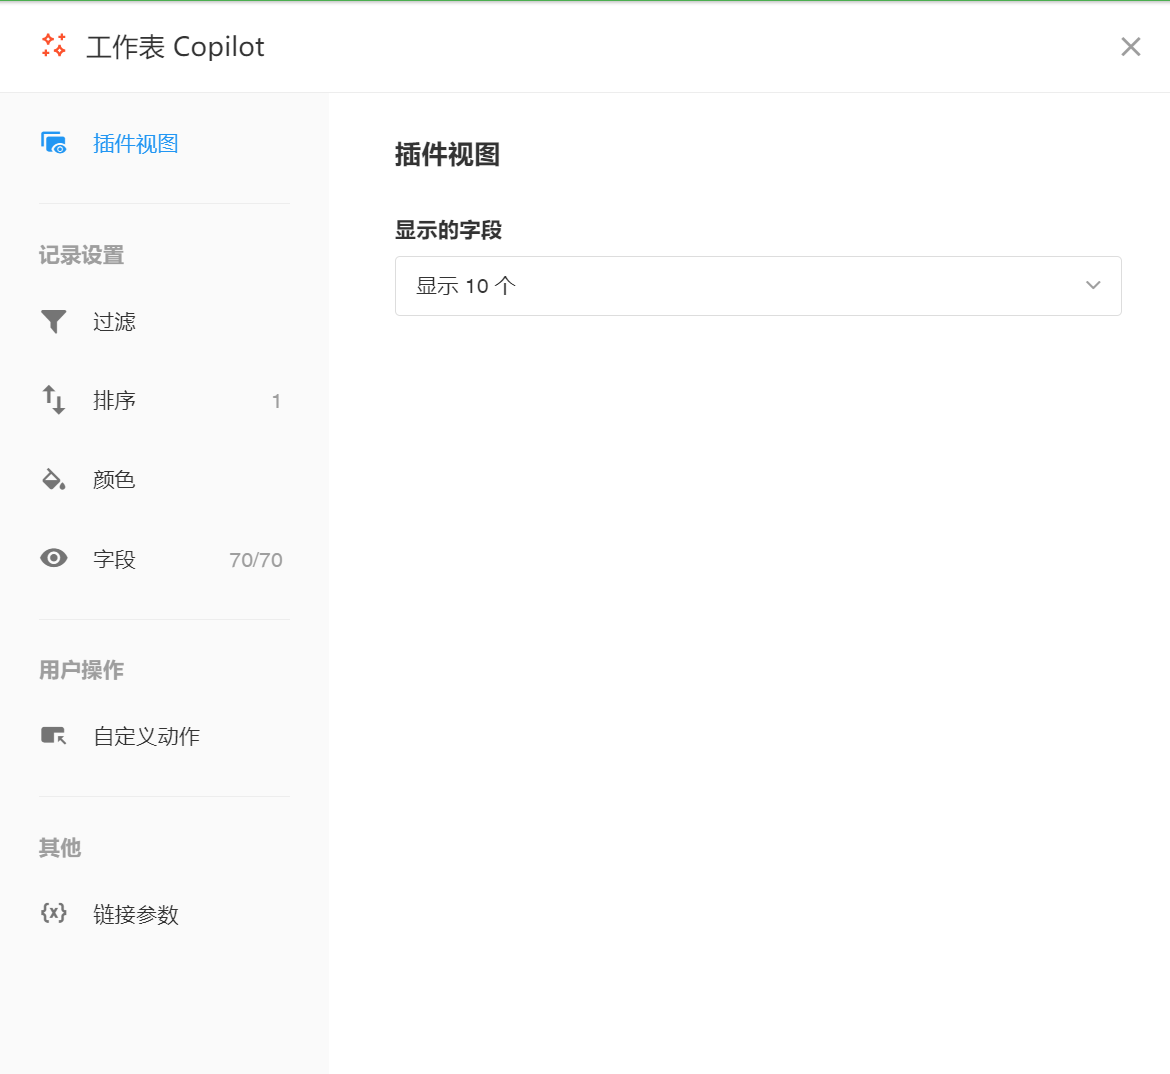This screenshot has width=1170, height=1074.
Task: Open the 显示的字段 field count selector
Action: [757, 286]
